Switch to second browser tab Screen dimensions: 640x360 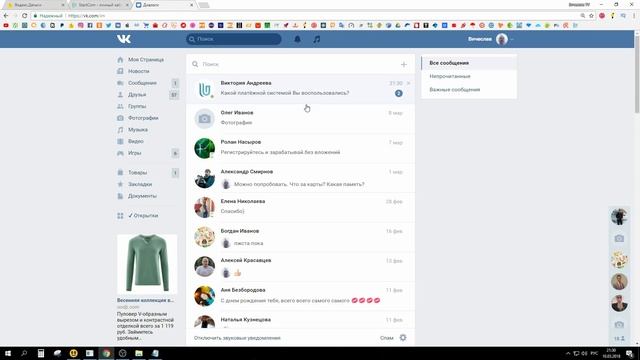pos(99,5)
